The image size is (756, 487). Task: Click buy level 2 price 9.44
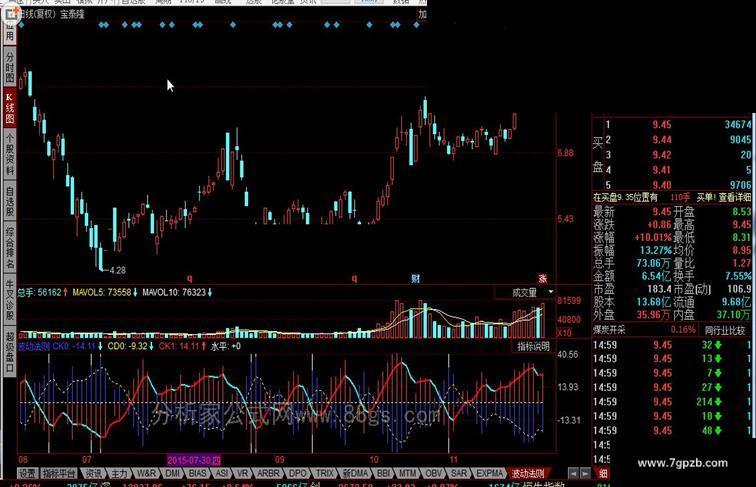pos(662,140)
